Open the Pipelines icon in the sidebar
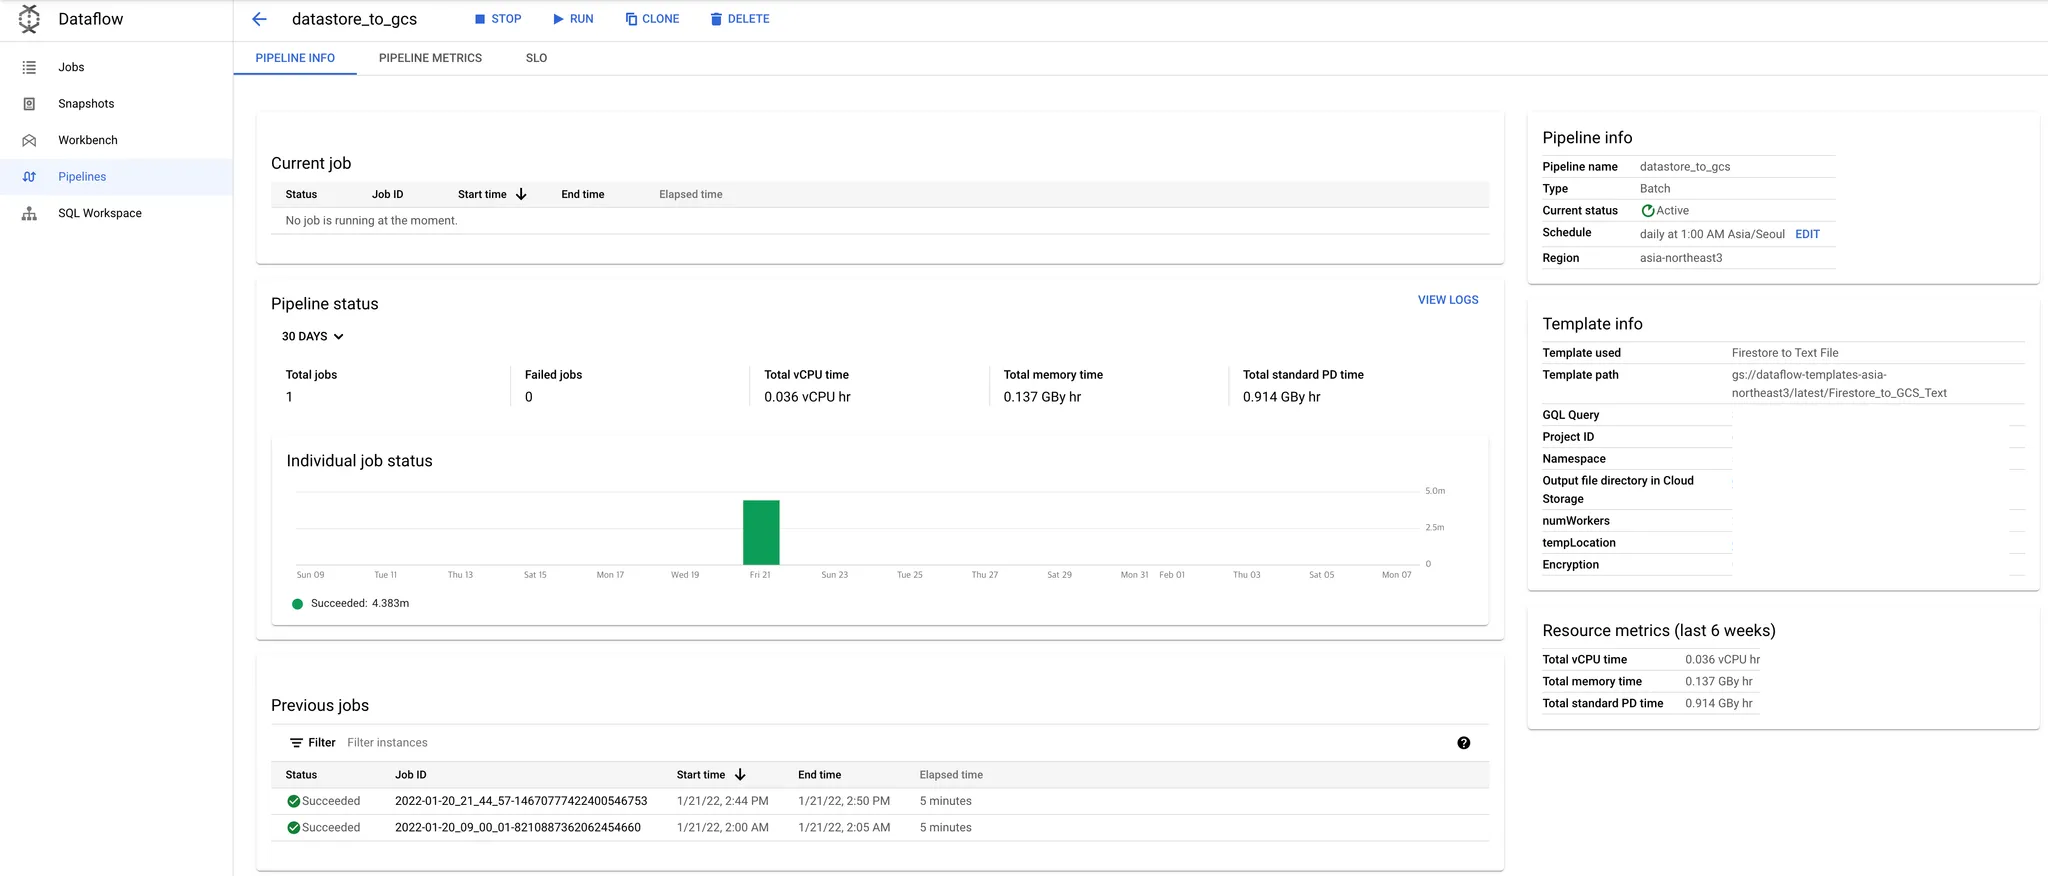 pyautogui.click(x=29, y=177)
